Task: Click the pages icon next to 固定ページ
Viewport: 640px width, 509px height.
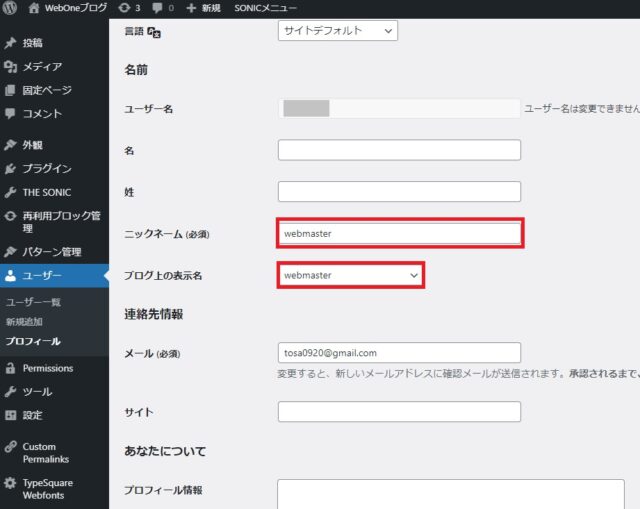Action: coord(10,90)
